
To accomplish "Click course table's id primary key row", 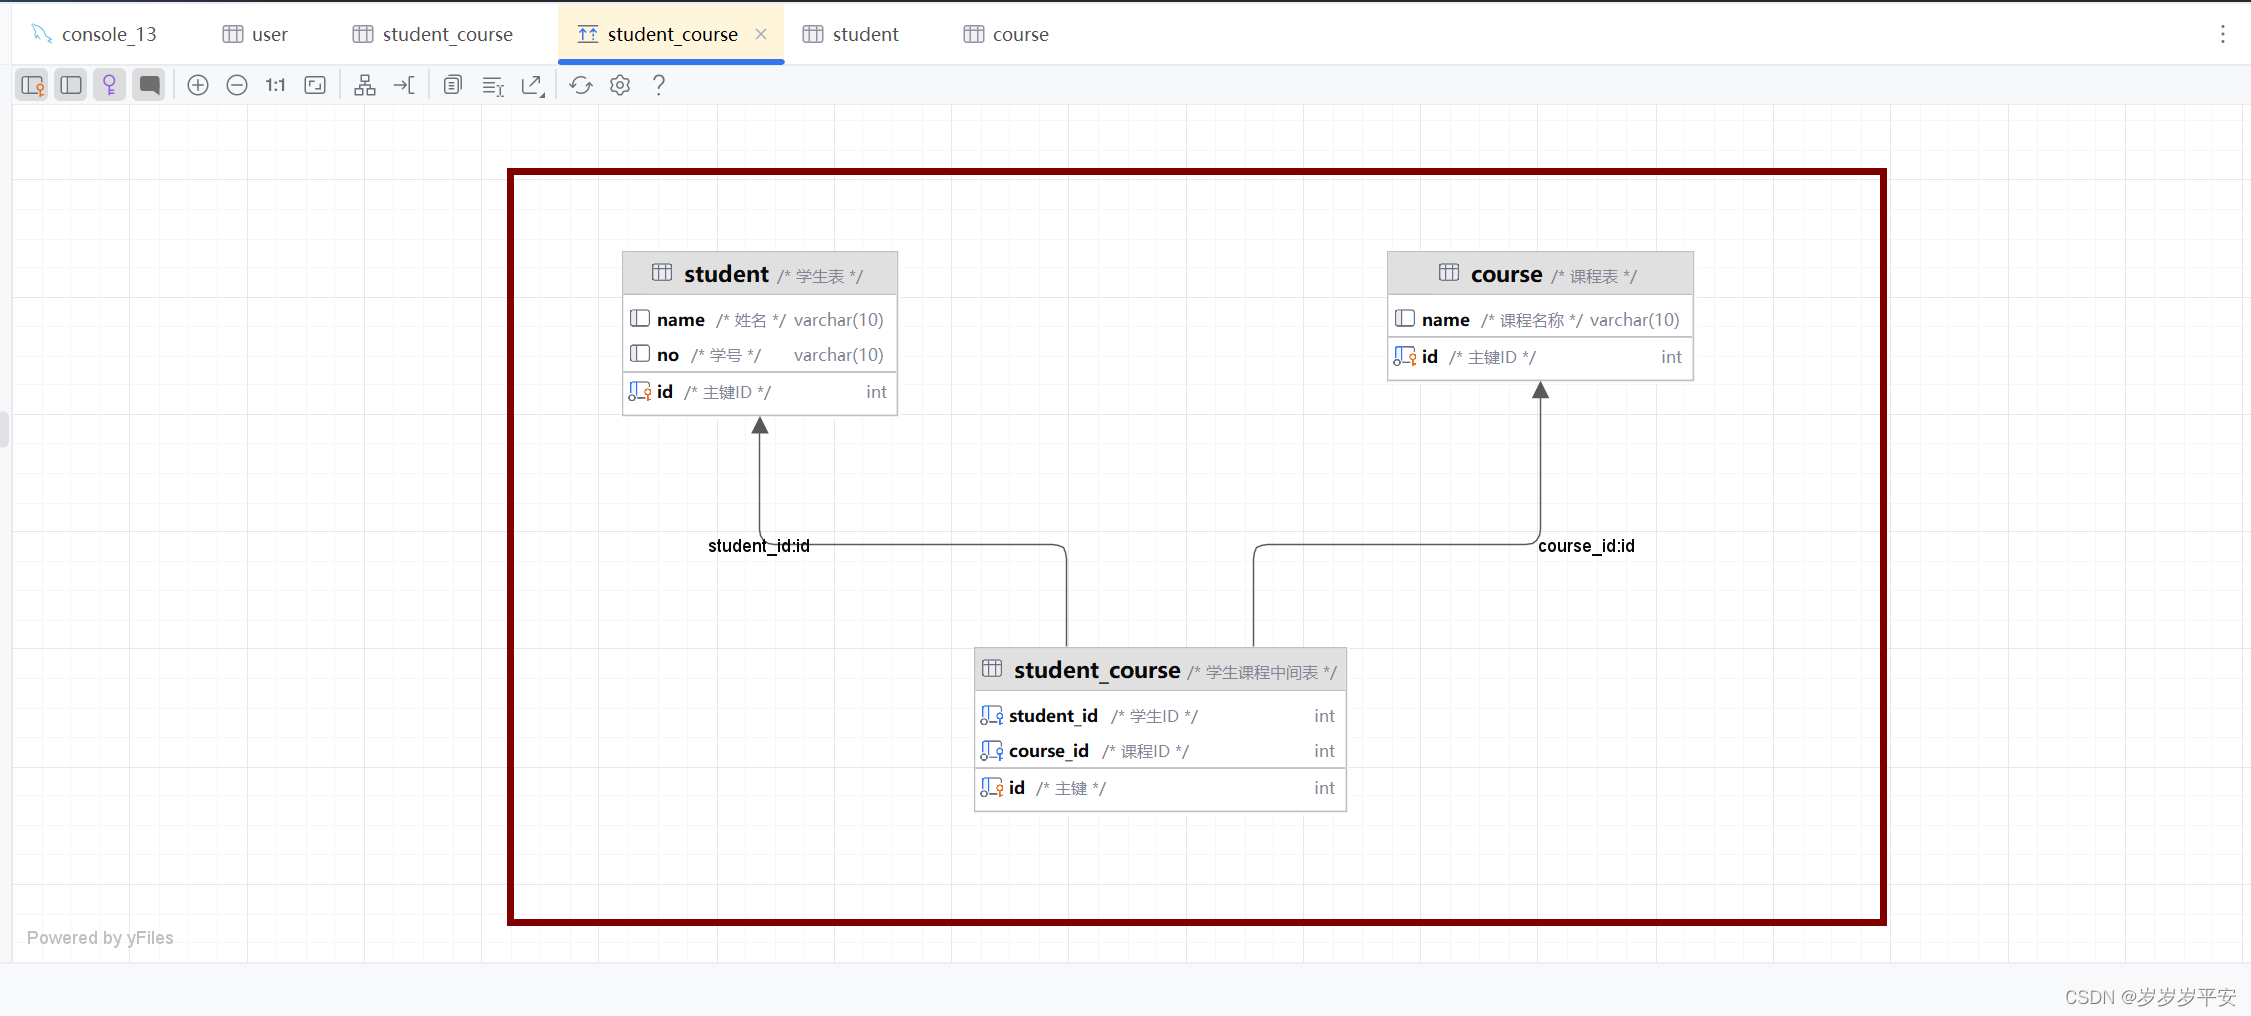I will tap(1540, 357).
